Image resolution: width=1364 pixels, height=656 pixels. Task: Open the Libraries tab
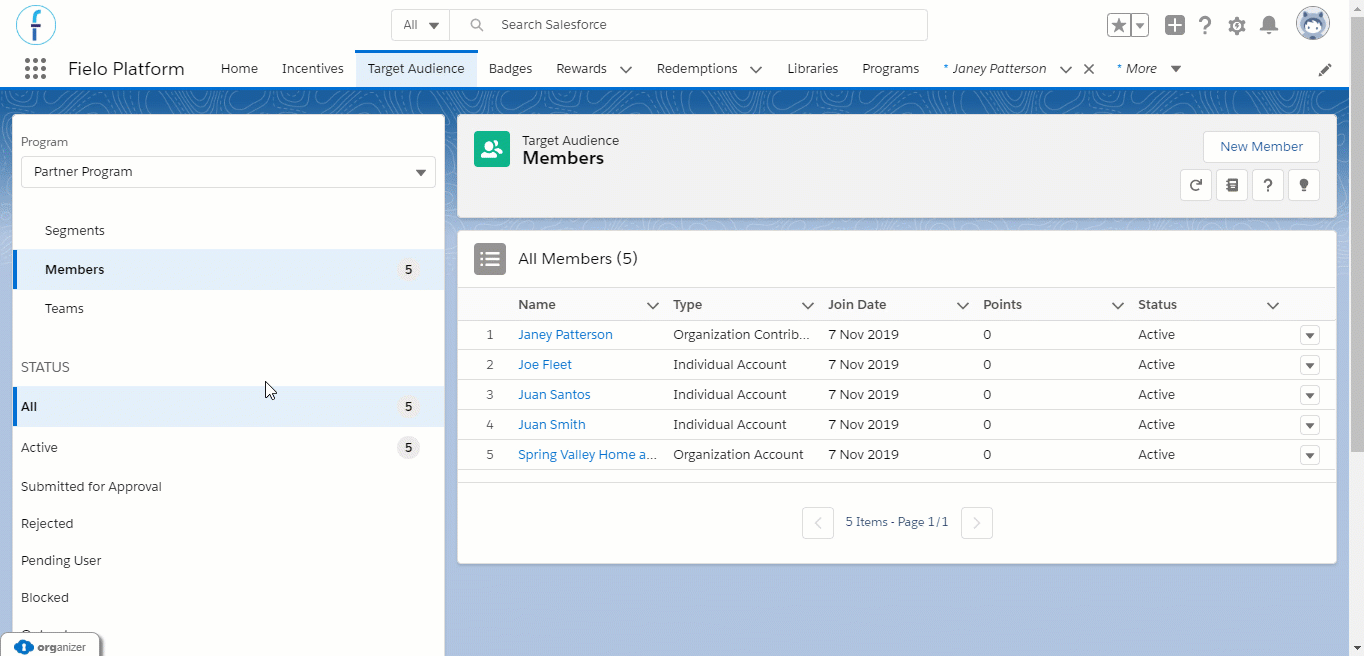pyautogui.click(x=812, y=69)
